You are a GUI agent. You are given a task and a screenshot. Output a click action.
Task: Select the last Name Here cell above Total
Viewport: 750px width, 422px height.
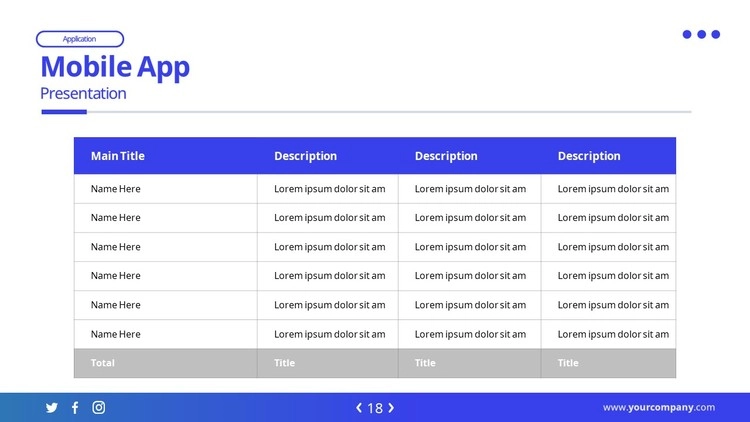coord(116,334)
